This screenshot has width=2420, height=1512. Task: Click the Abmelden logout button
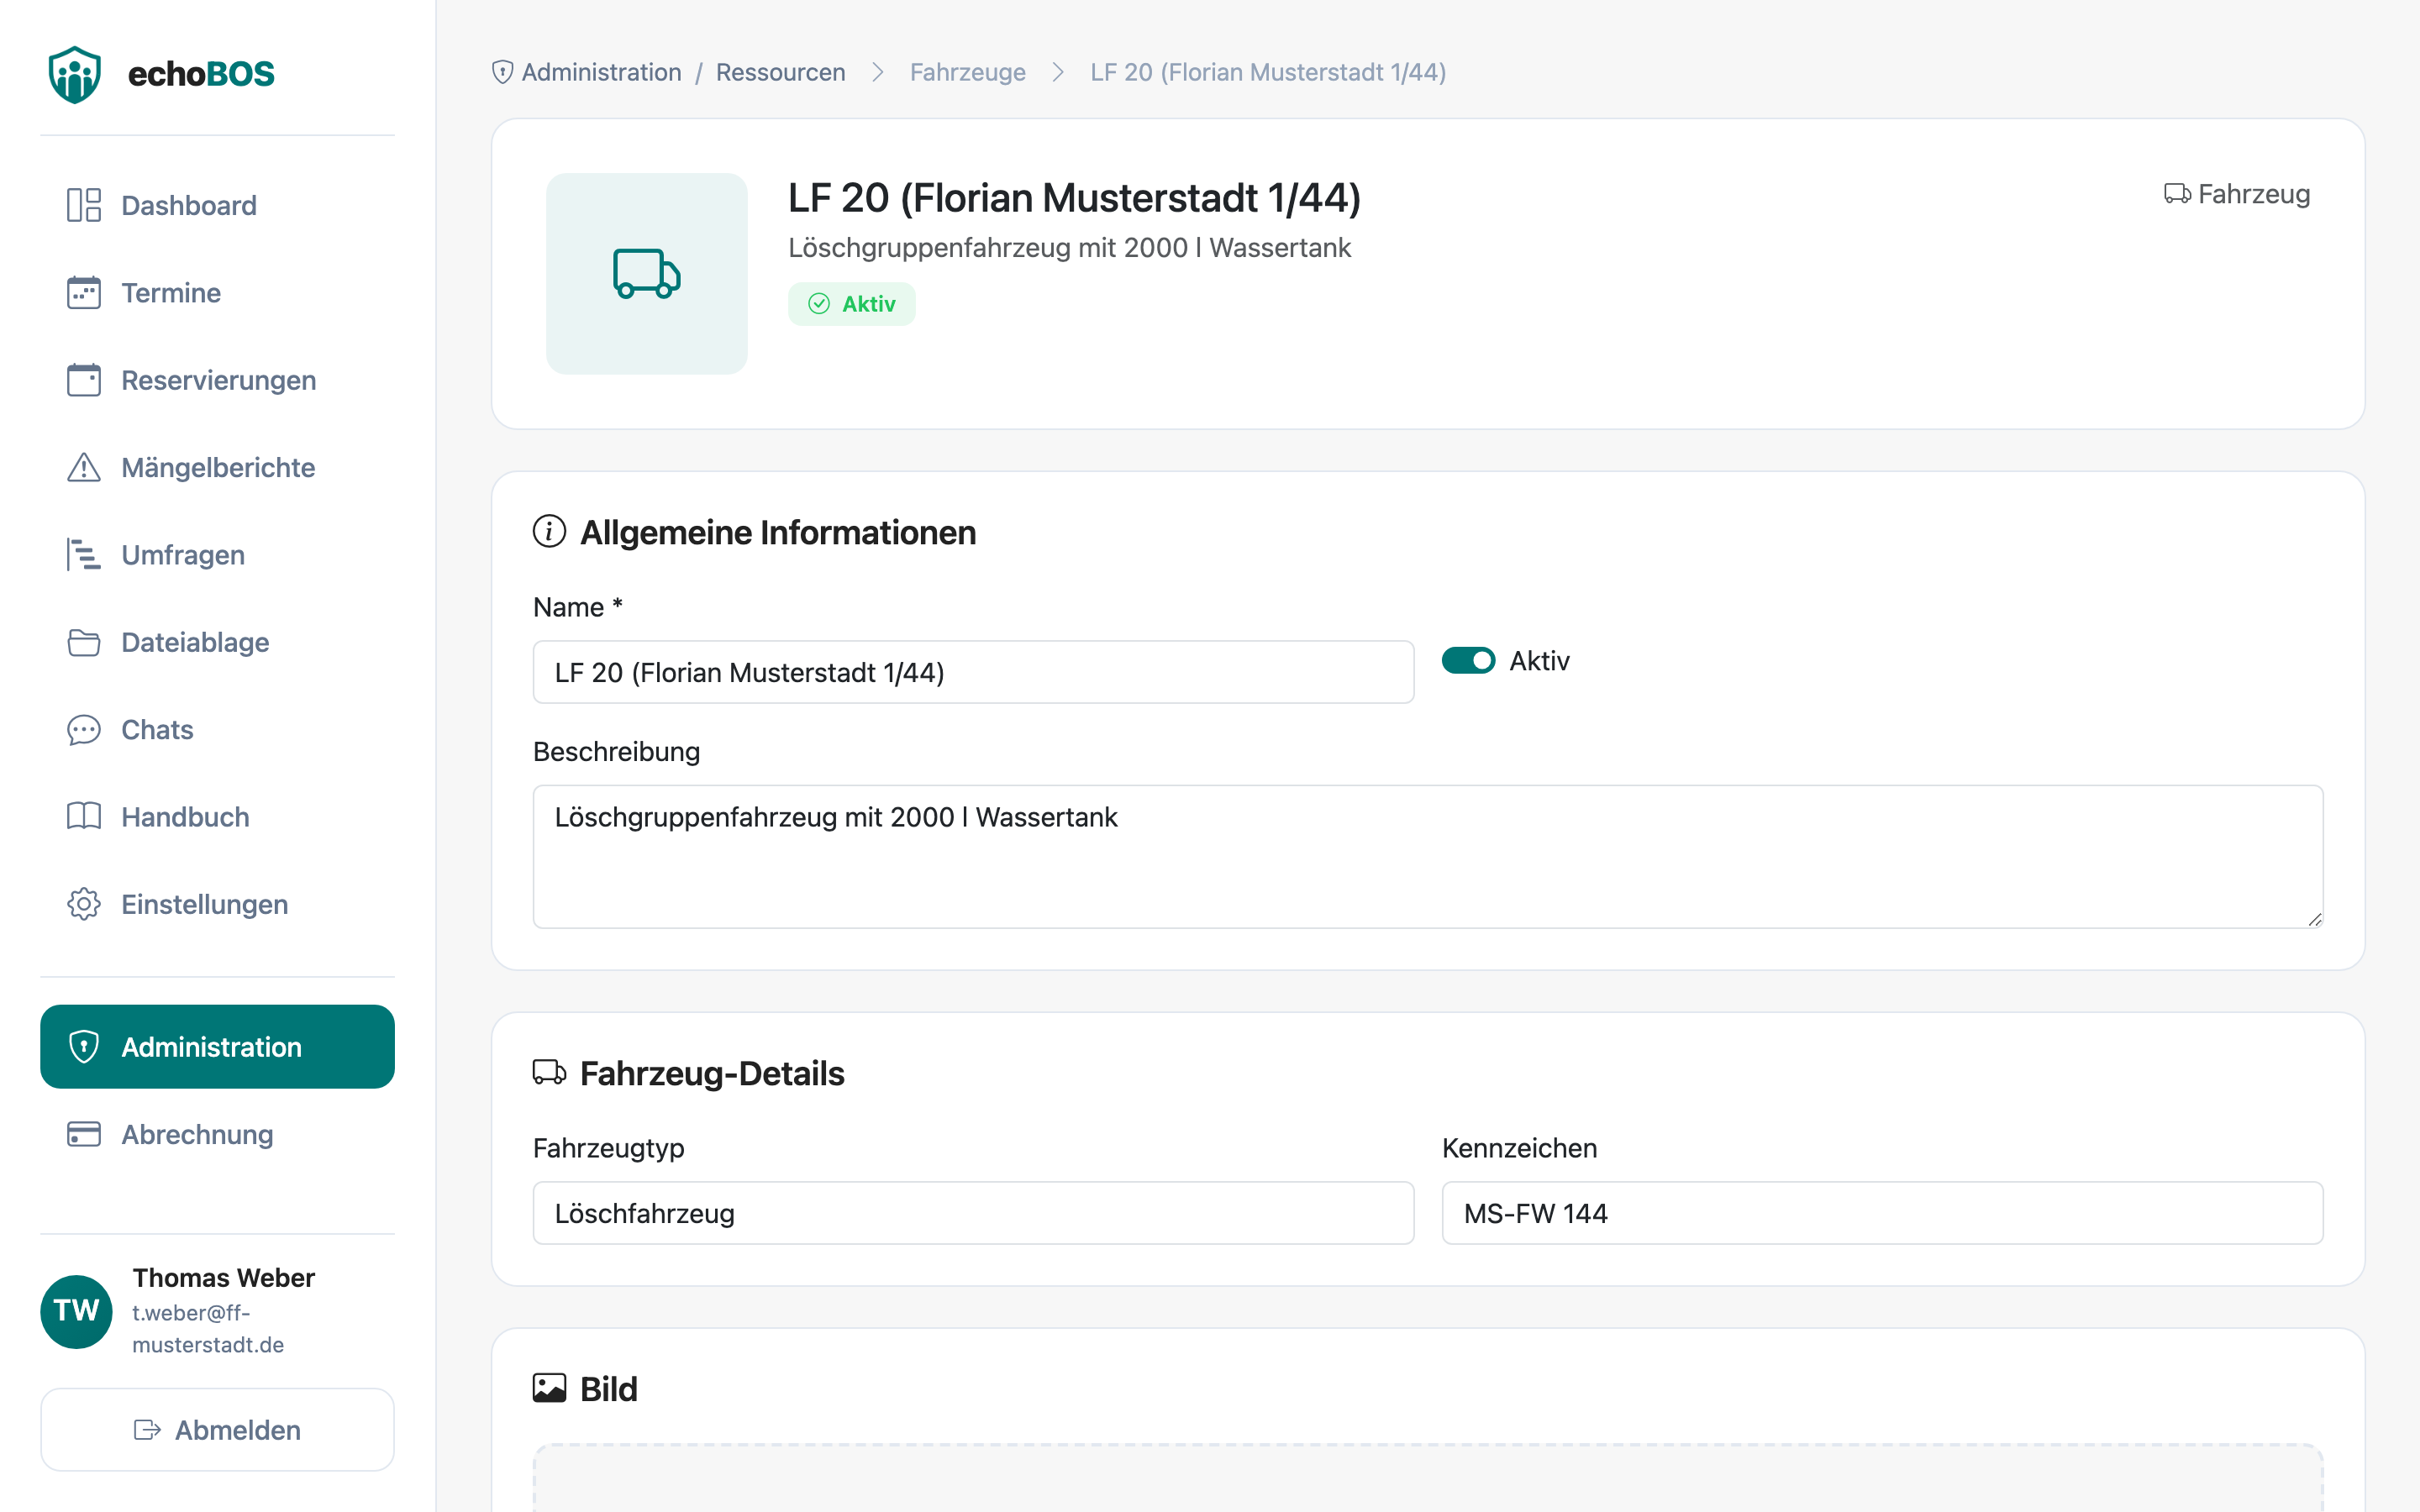(218, 1430)
